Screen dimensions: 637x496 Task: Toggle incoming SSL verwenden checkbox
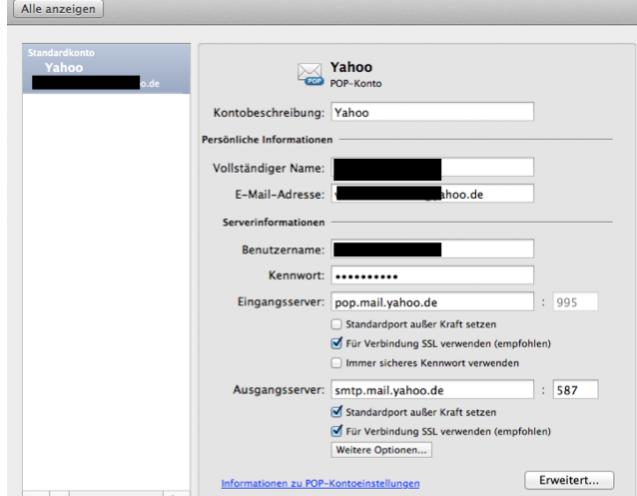point(336,343)
